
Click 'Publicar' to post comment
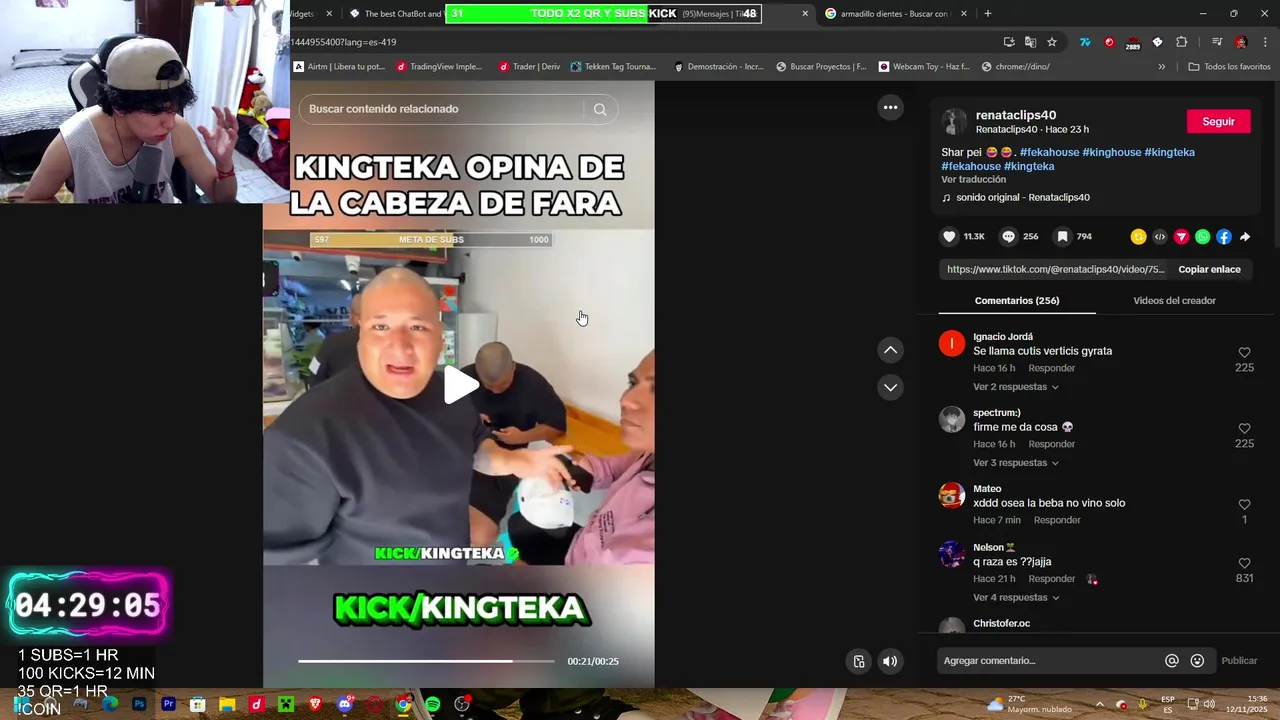click(1239, 661)
